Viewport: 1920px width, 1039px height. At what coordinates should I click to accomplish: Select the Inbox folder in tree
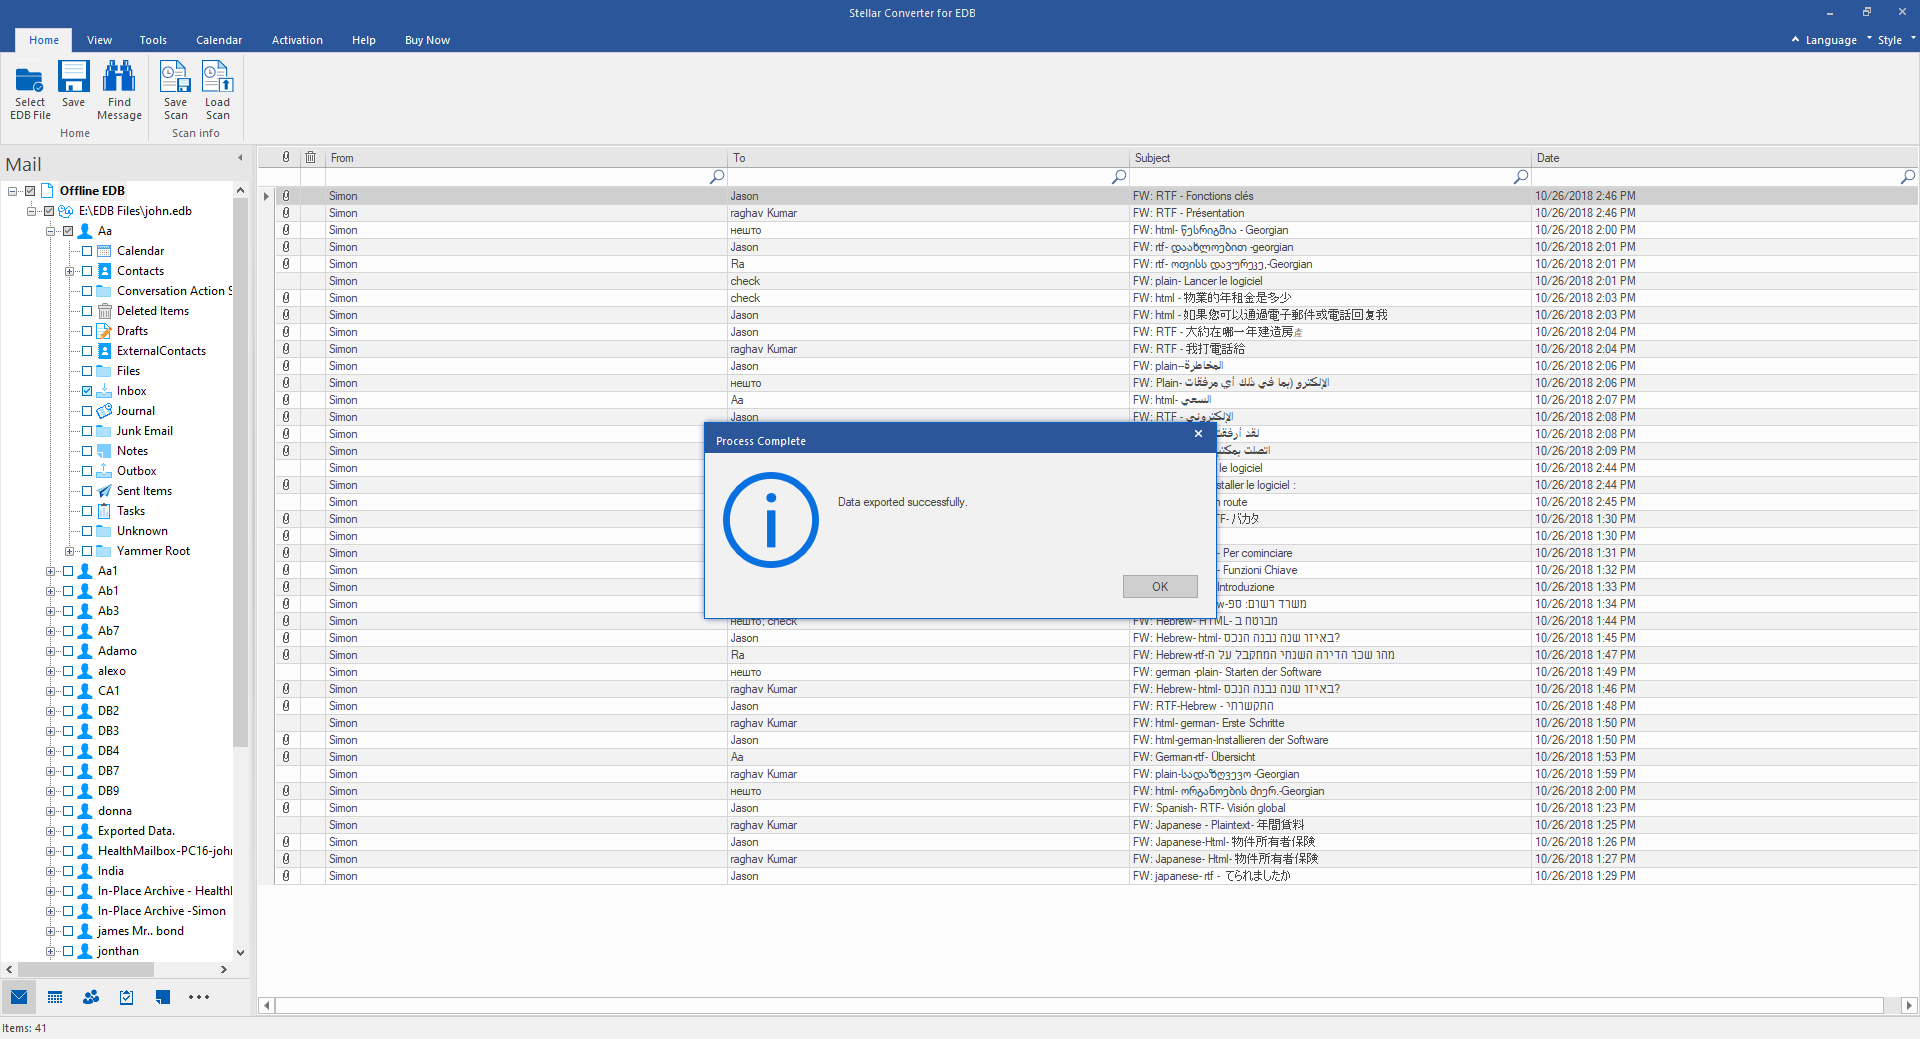tap(131, 391)
